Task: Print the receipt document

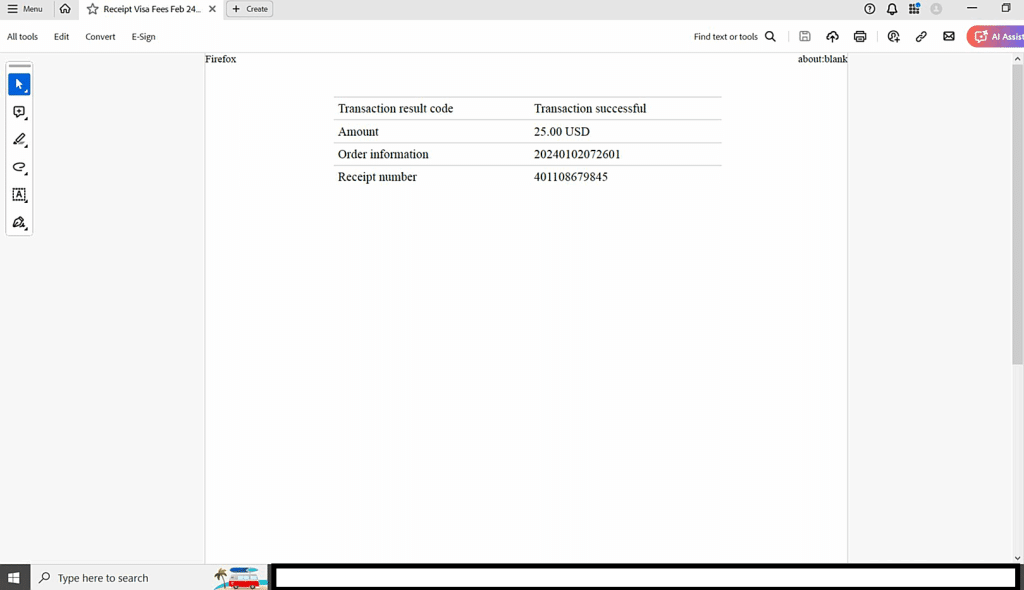Action: (860, 37)
